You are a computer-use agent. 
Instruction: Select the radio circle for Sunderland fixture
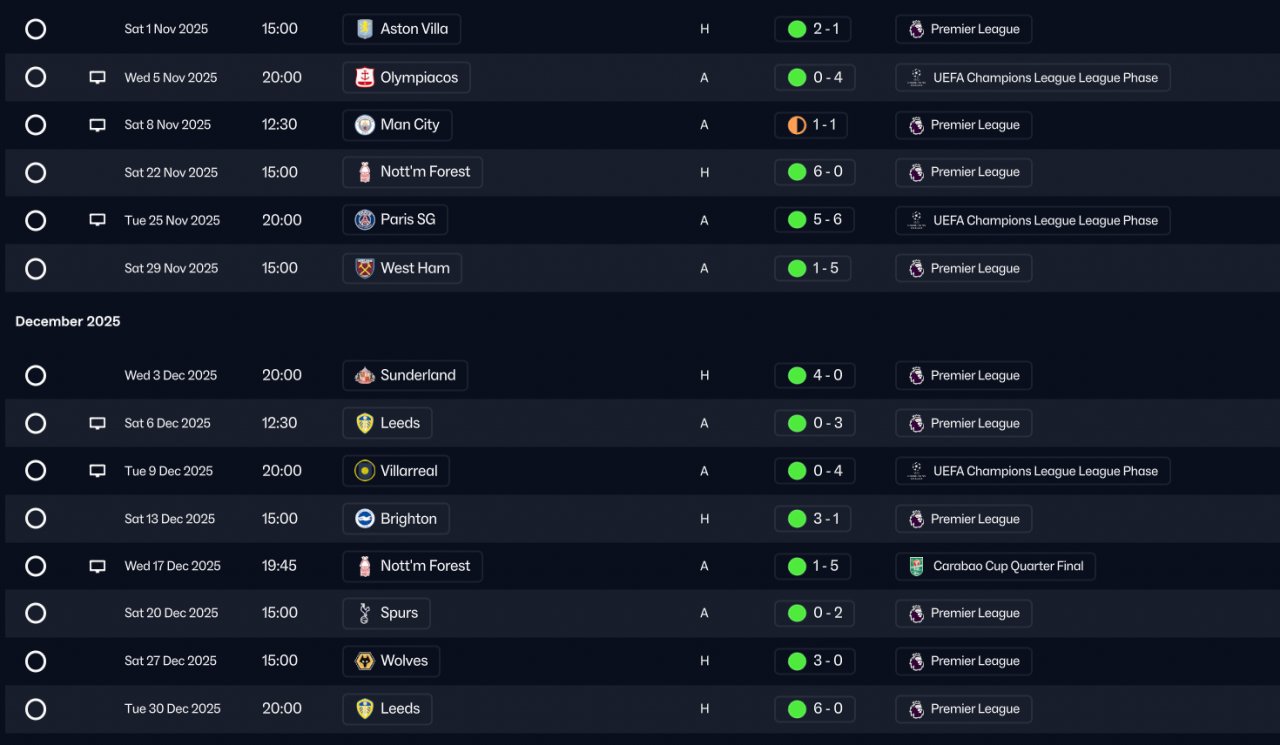click(x=35, y=376)
